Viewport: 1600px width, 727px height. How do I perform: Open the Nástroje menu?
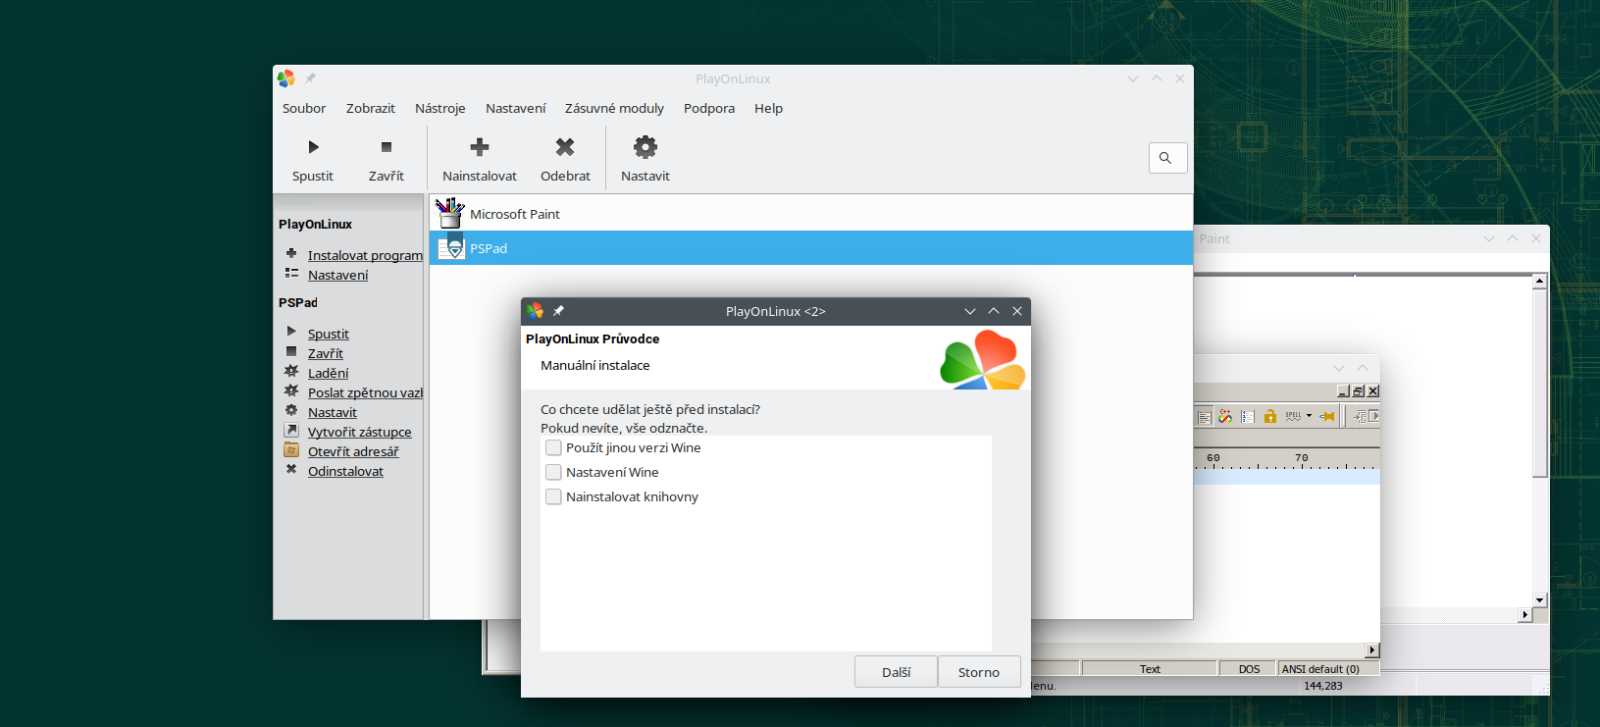440,108
